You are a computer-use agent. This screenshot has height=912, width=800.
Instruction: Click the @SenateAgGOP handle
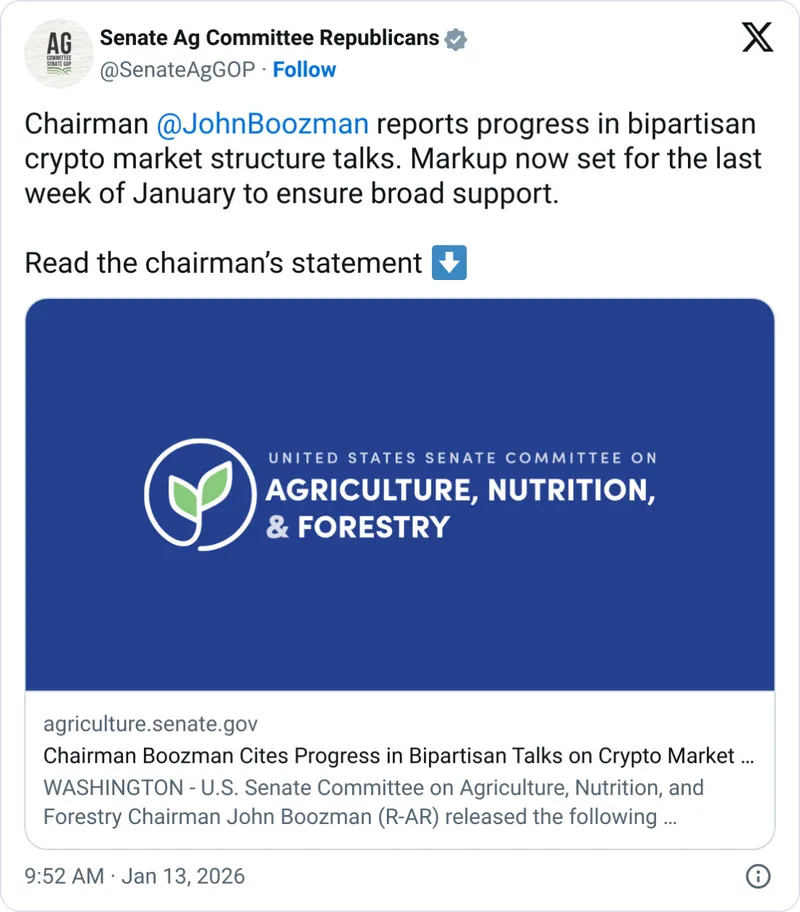click(178, 69)
